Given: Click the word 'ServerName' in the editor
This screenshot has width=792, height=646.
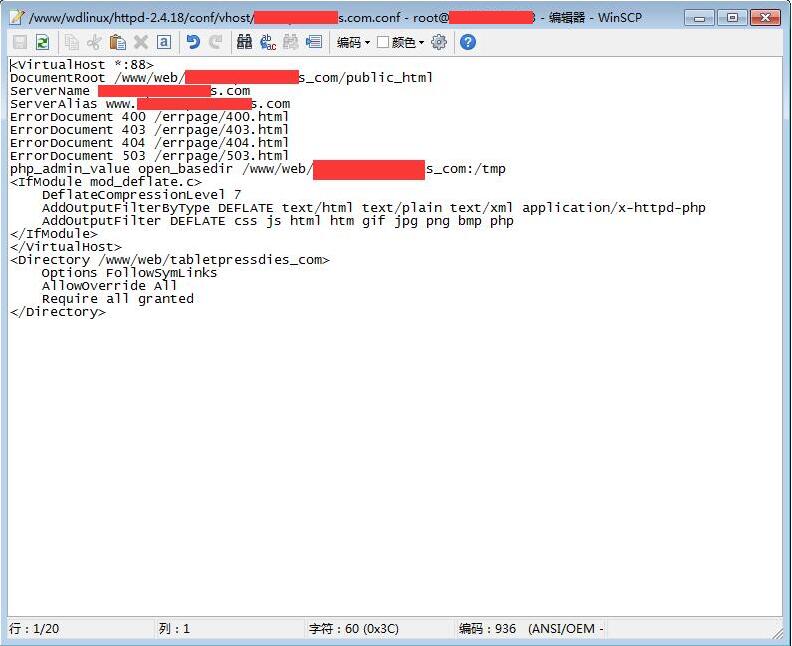Looking at the screenshot, I should pyautogui.click(x=50, y=91).
